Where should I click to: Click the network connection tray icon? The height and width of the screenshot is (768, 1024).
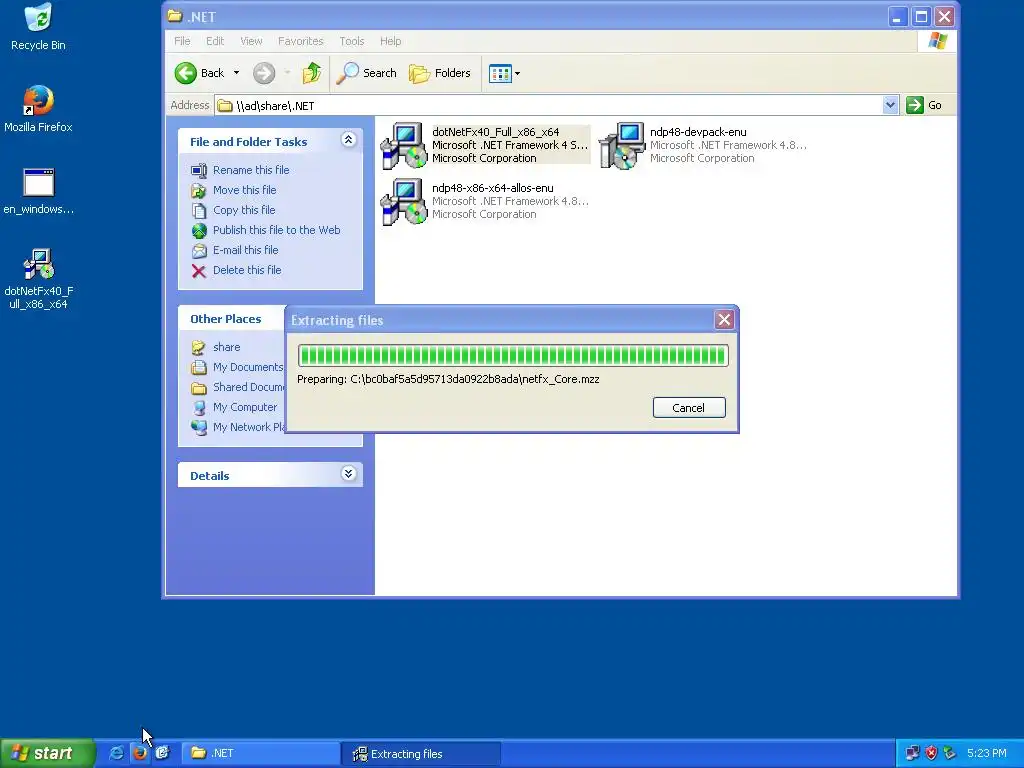[x=912, y=753]
